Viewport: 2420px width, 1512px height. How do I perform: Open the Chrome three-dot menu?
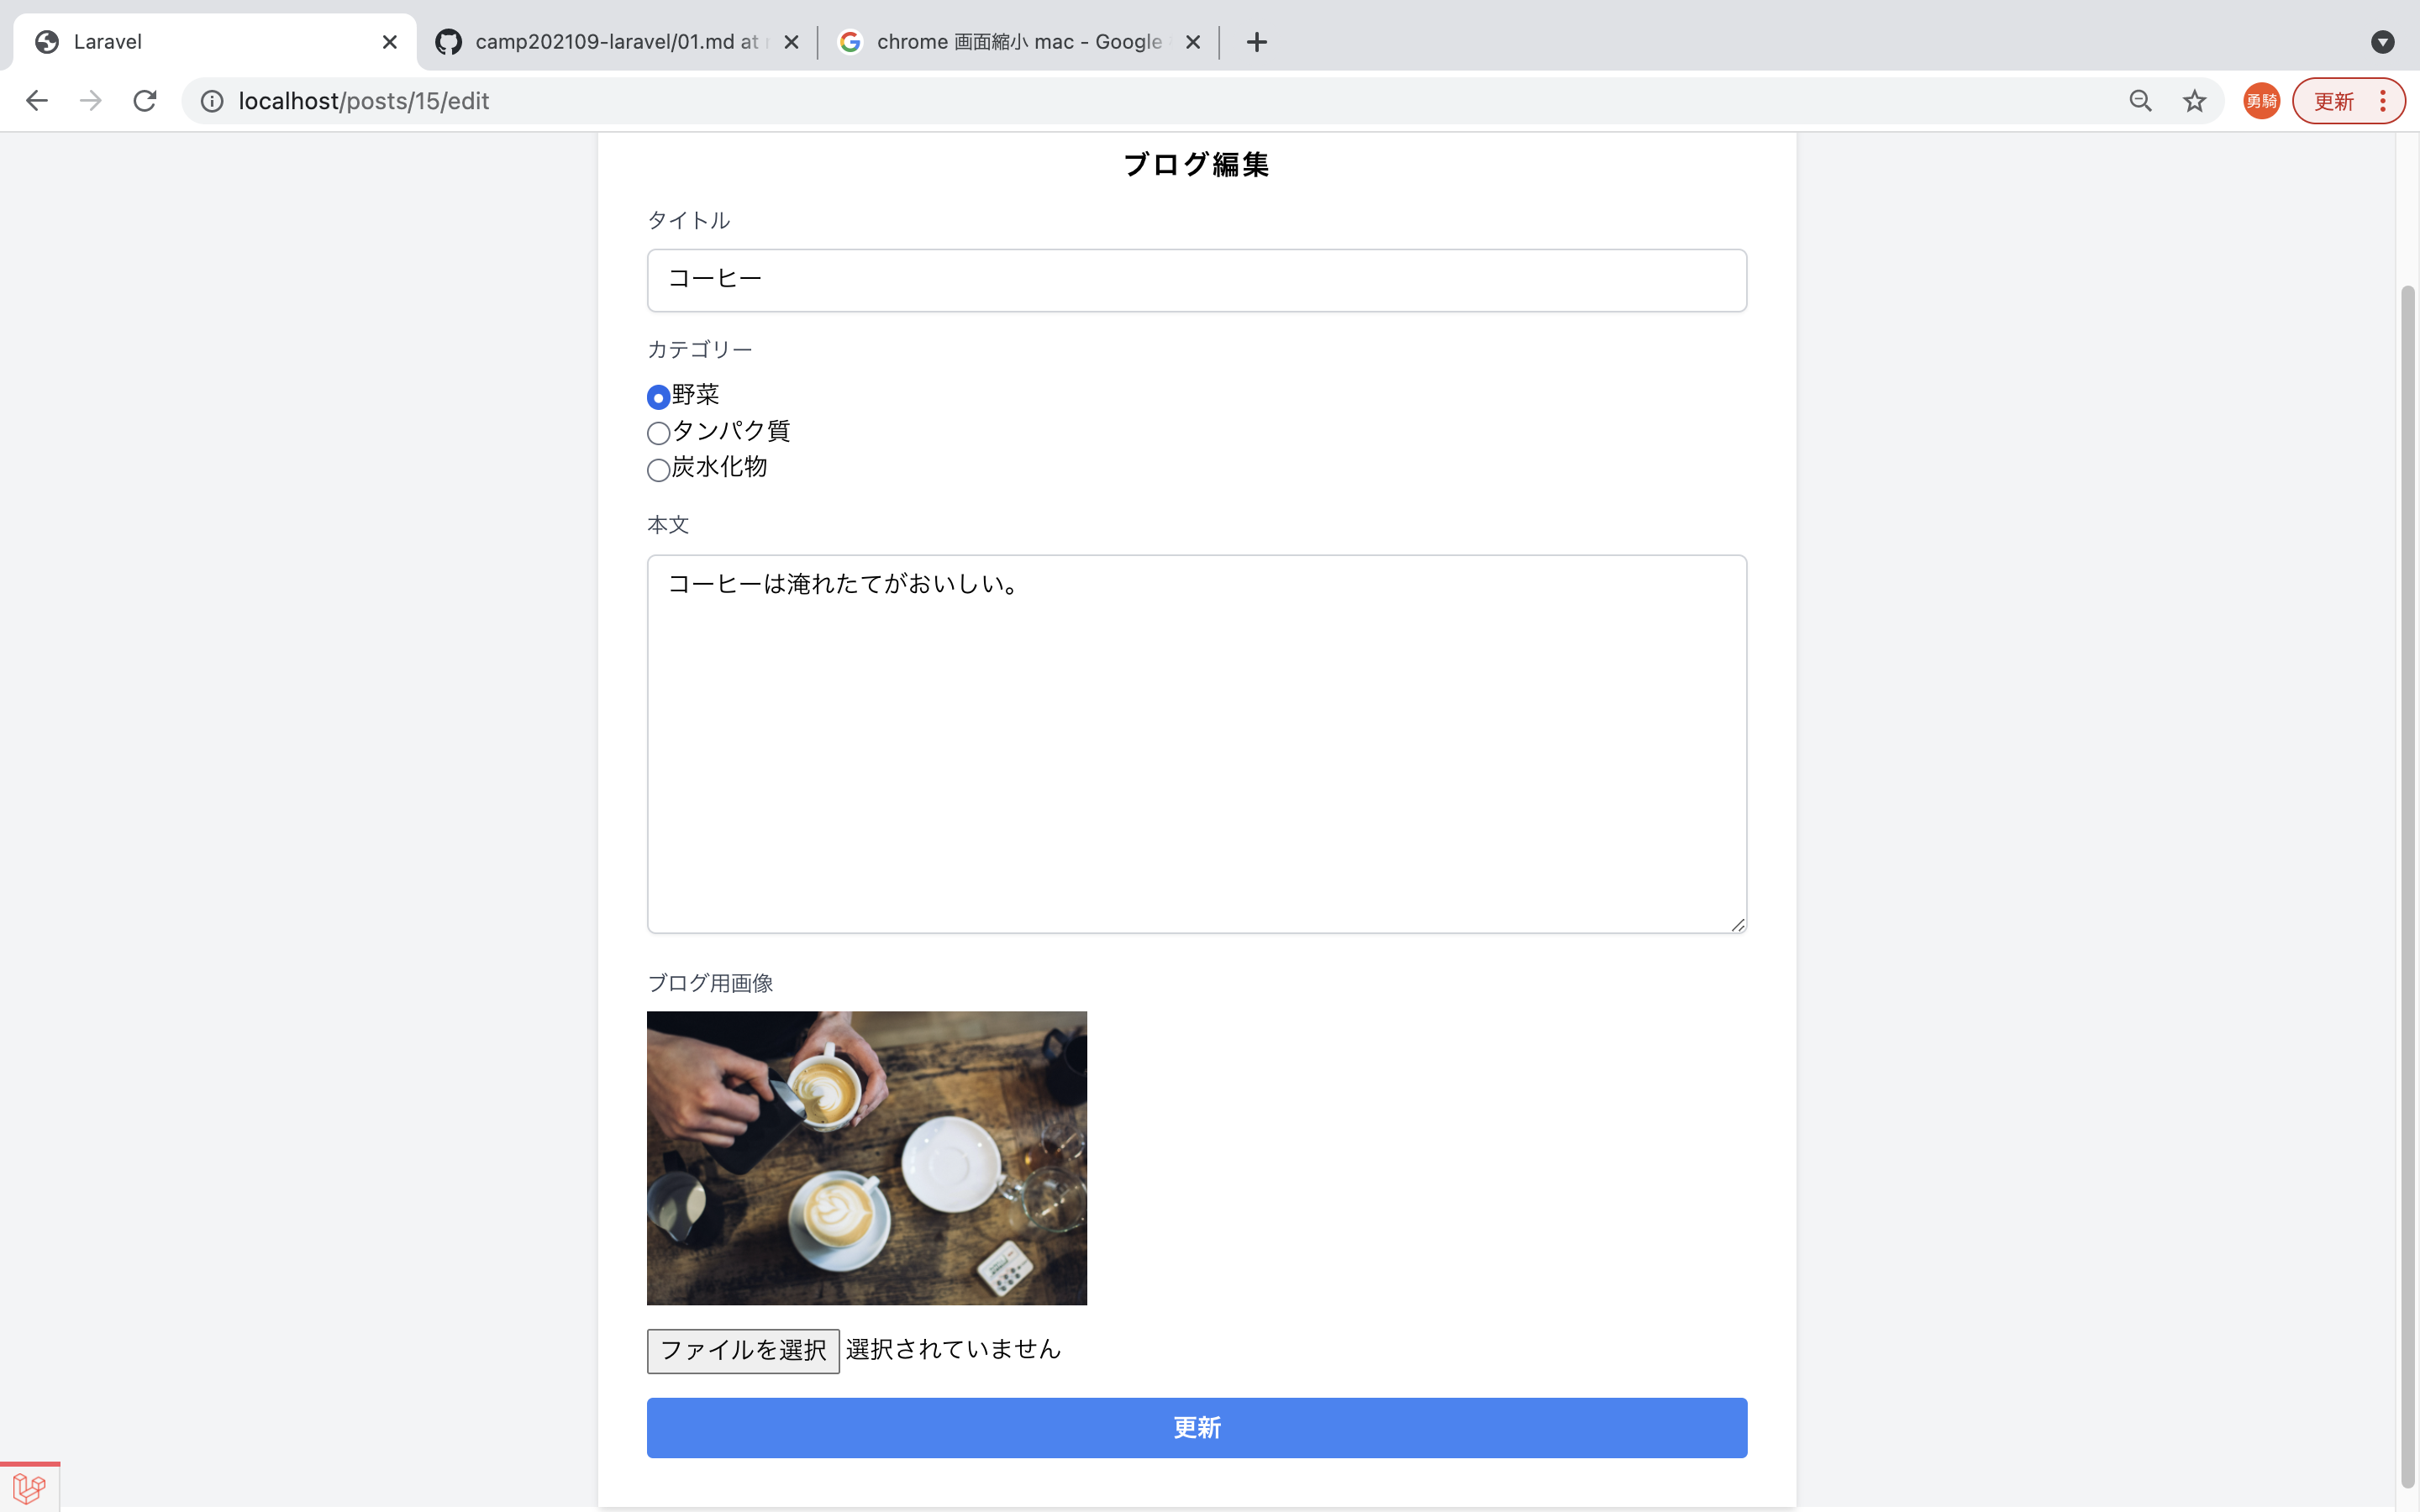pos(2383,101)
